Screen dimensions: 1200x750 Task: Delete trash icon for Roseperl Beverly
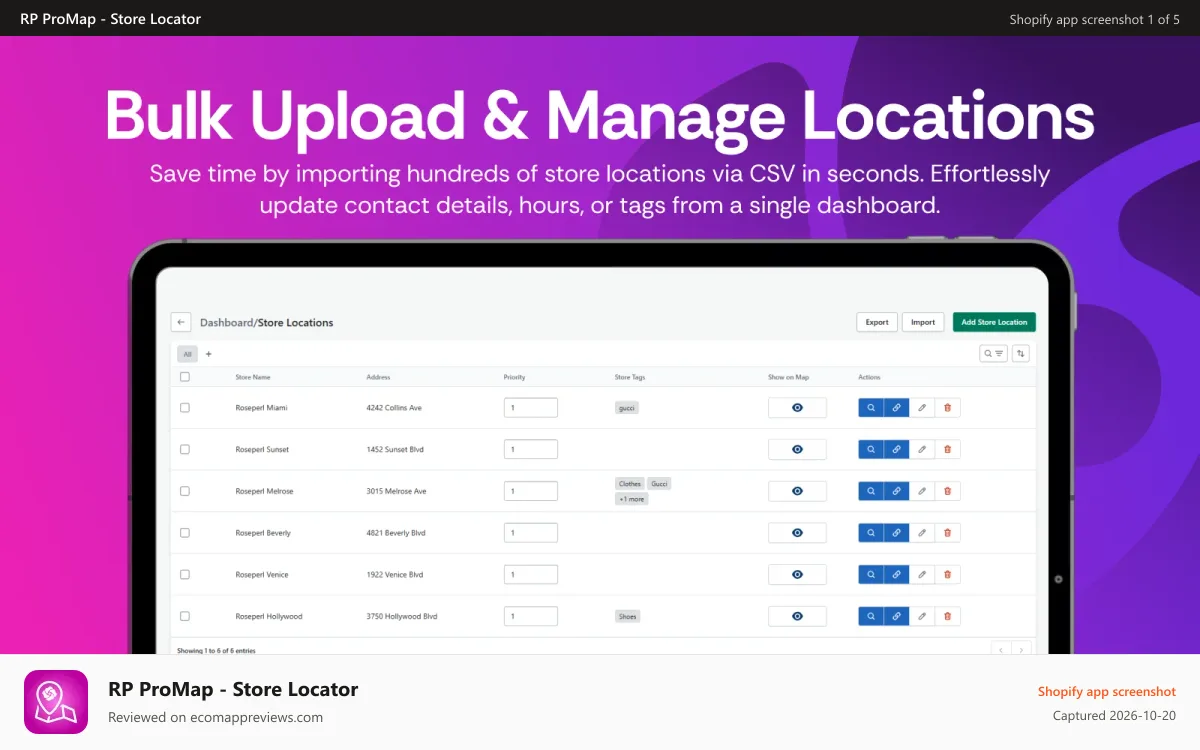coord(948,533)
